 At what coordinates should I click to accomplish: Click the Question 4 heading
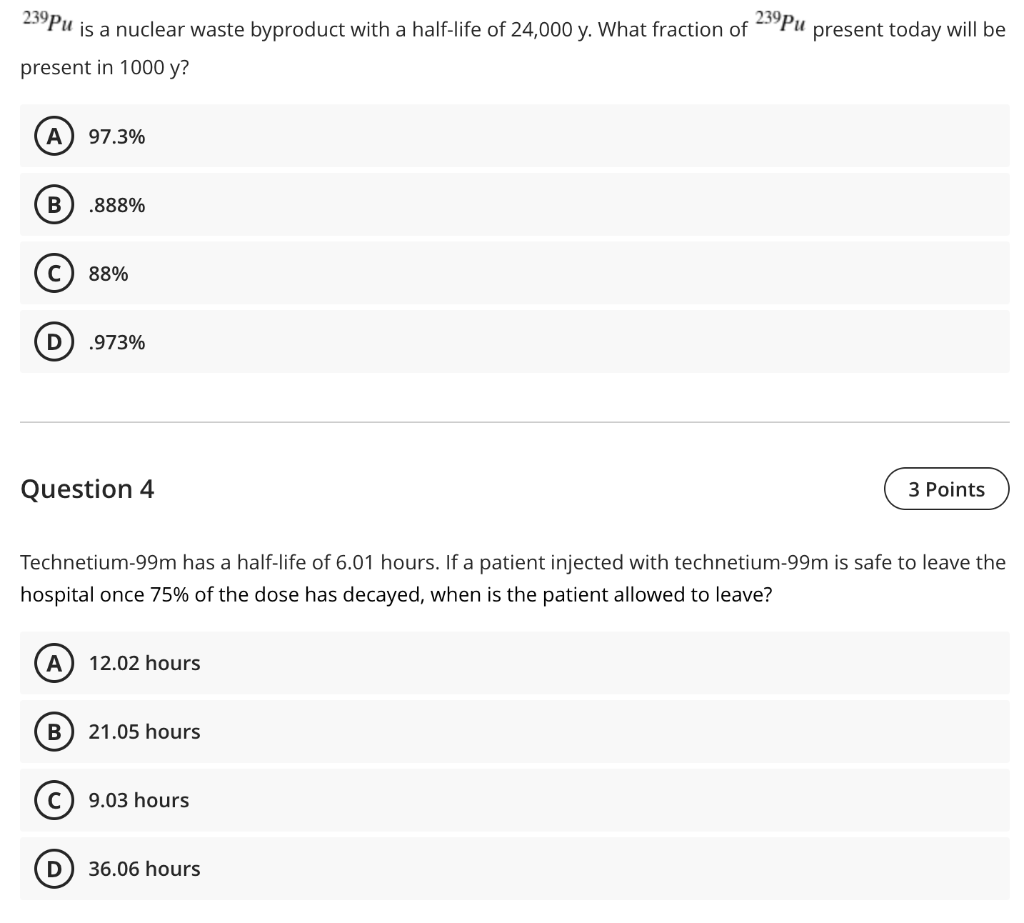(x=88, y=489)
